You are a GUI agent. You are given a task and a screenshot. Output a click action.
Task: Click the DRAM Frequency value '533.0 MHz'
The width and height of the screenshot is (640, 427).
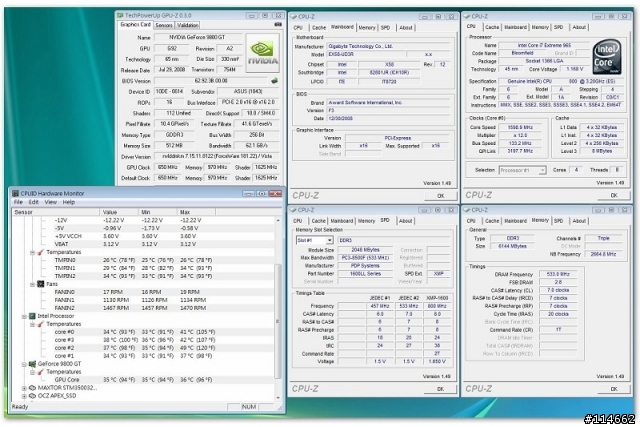click(558, 274)
